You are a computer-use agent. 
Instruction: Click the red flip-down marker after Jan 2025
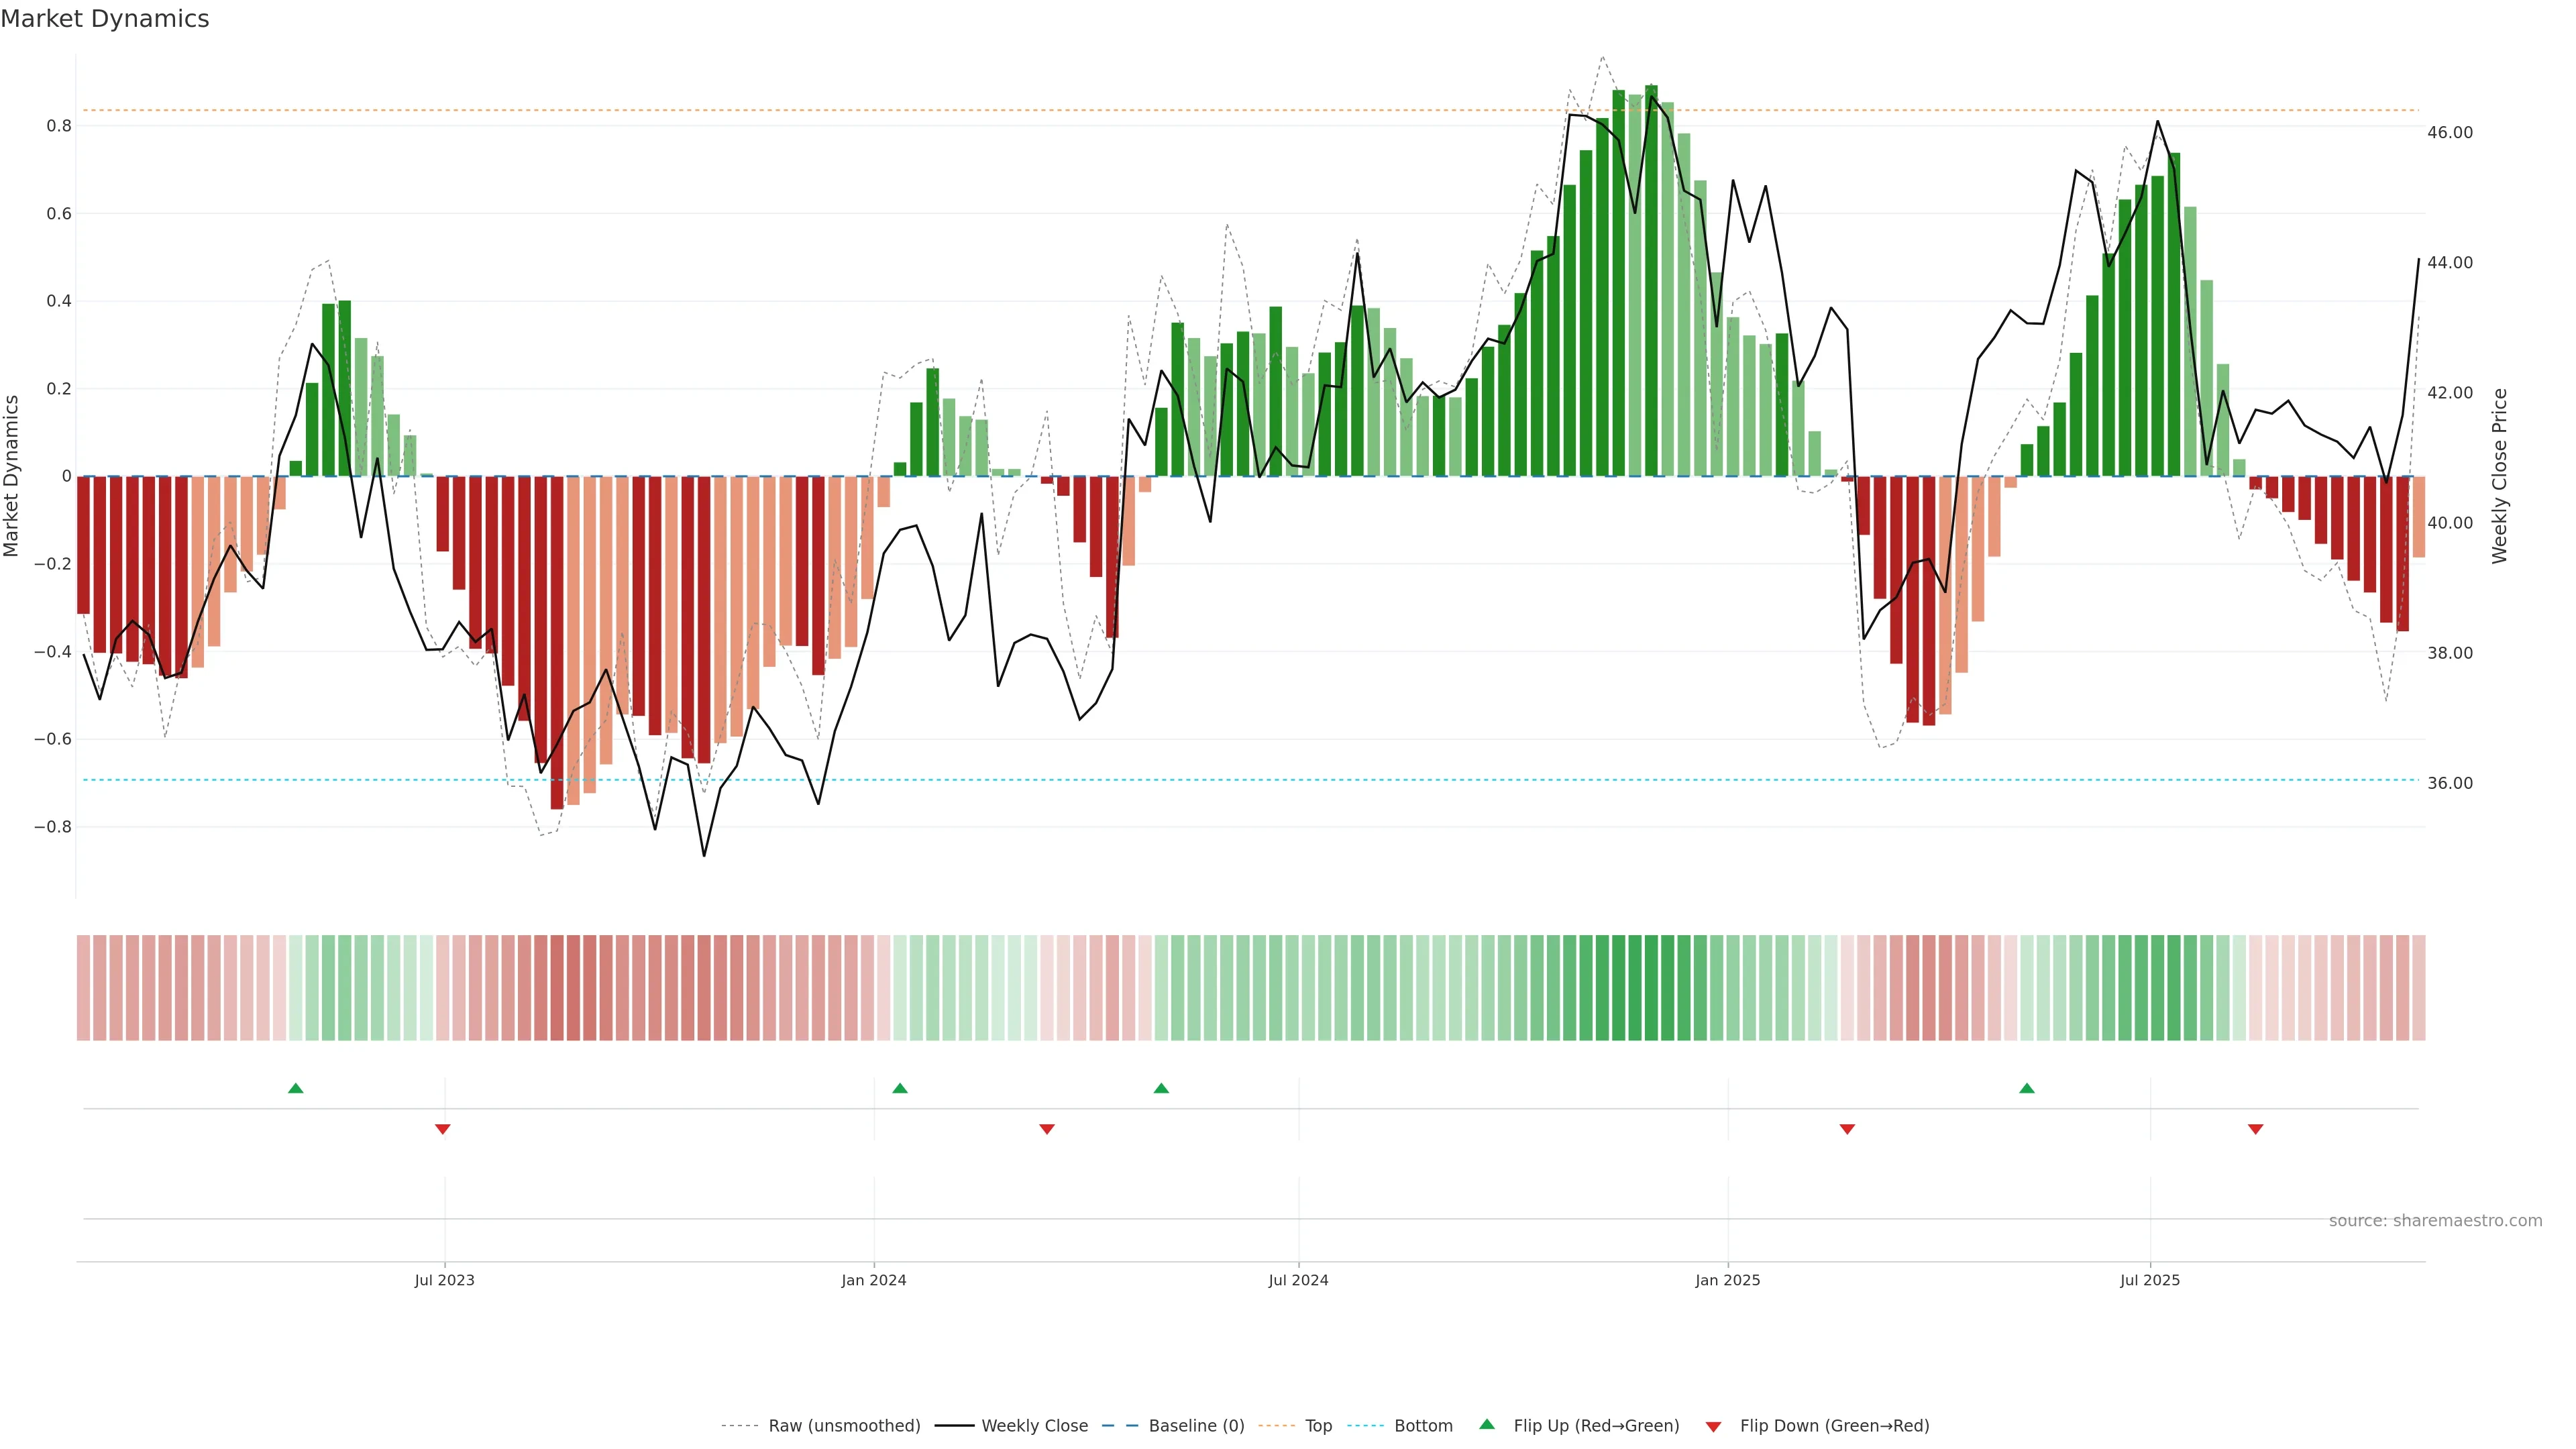point(1847,1129)
